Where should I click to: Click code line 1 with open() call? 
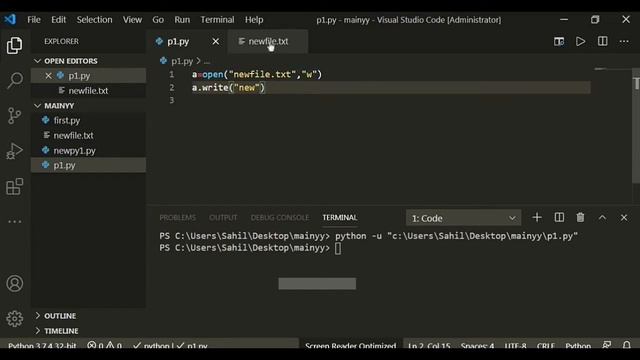257,75
